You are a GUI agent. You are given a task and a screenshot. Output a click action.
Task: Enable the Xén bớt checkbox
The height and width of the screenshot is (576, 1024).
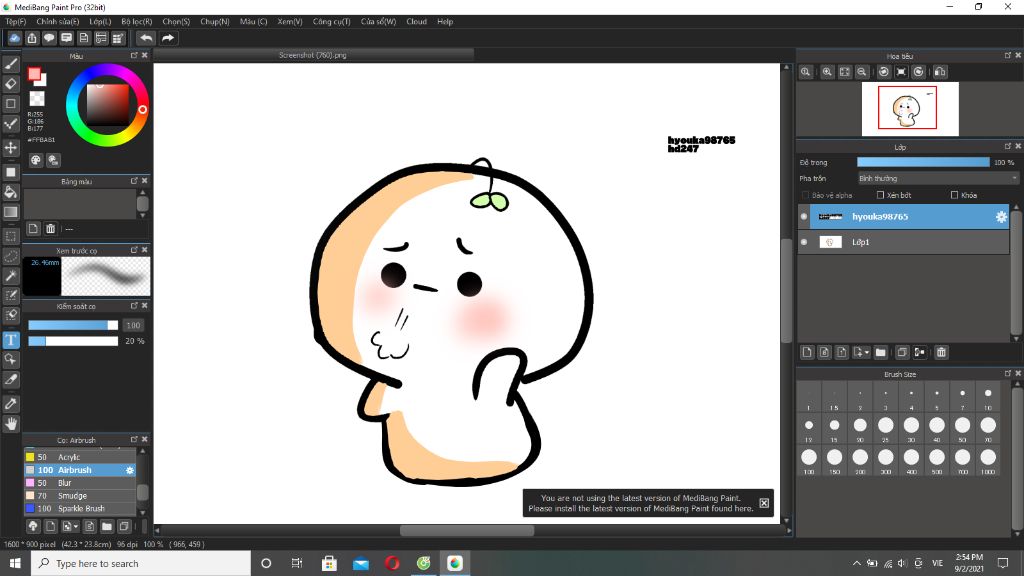pos(880,195)
